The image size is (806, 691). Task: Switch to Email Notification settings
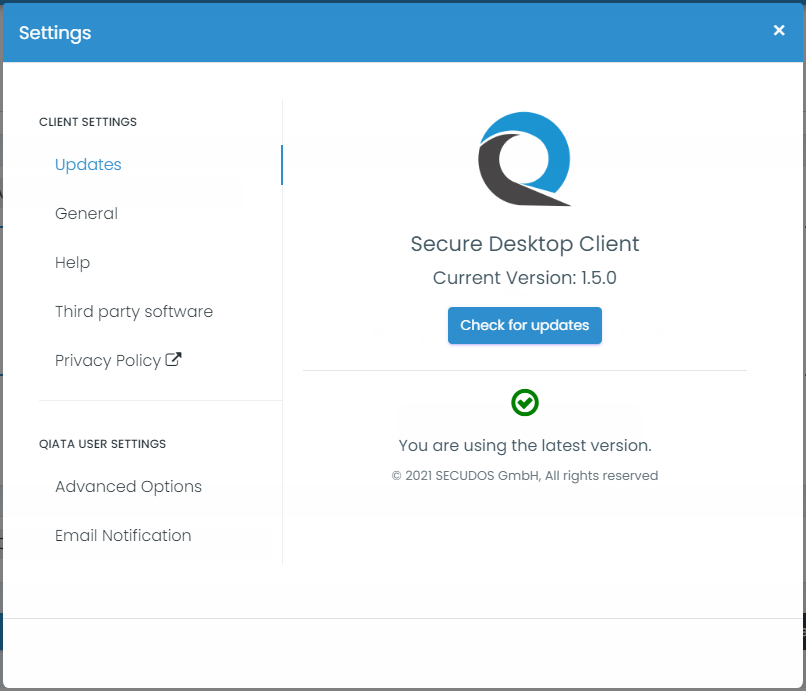[x=123, y=536]
